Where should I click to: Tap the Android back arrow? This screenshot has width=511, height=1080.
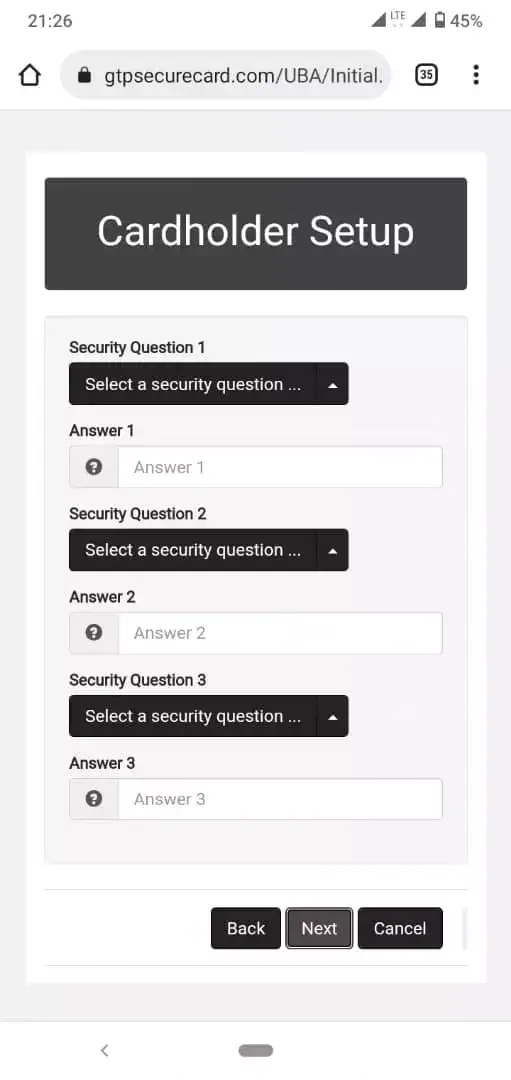pyautogui.click(x=105, y=1050)
